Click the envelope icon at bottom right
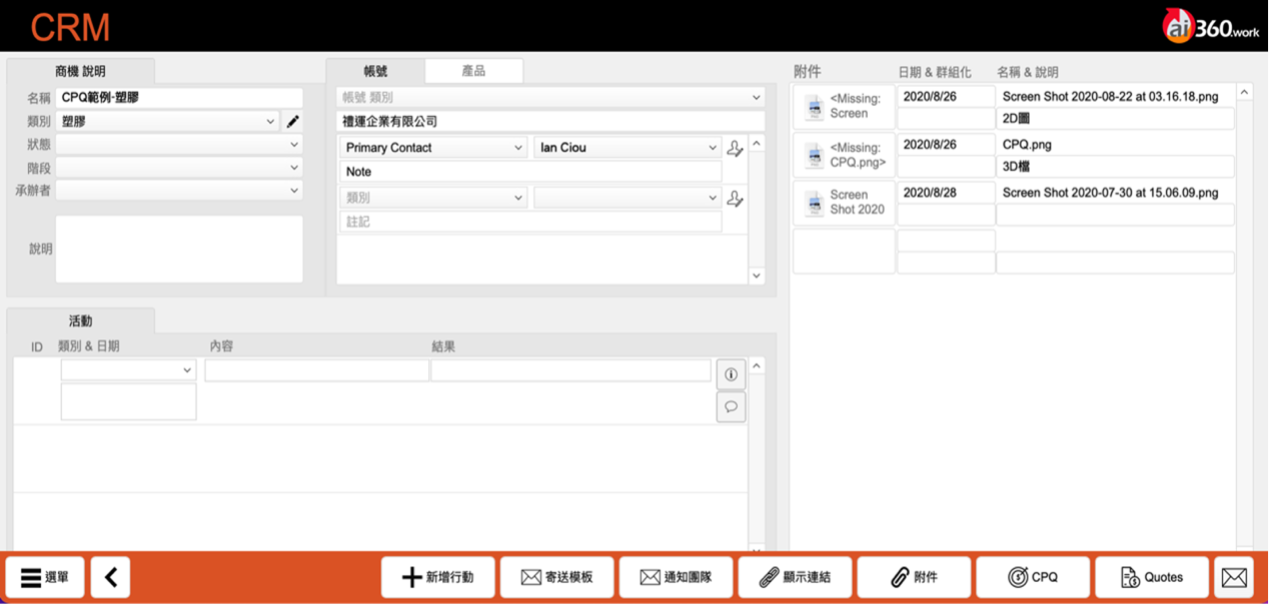The width and height of the screenshot is (1271, 611). coord(1234,577)
